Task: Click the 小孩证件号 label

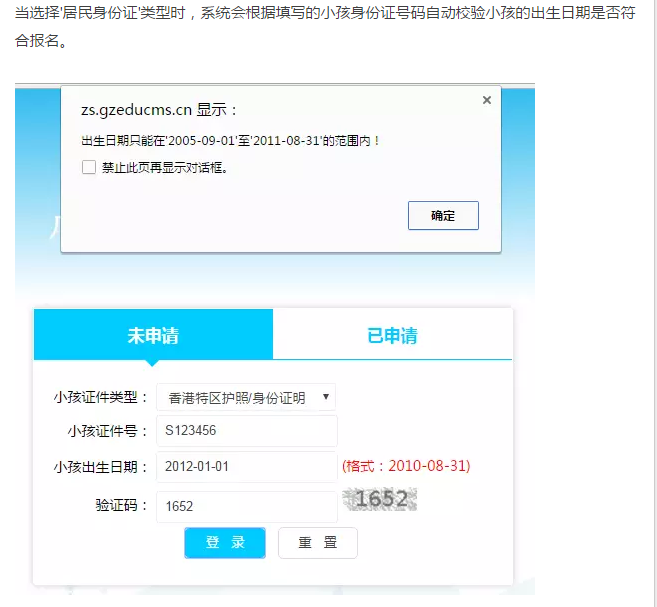Action: pos(108,431)
